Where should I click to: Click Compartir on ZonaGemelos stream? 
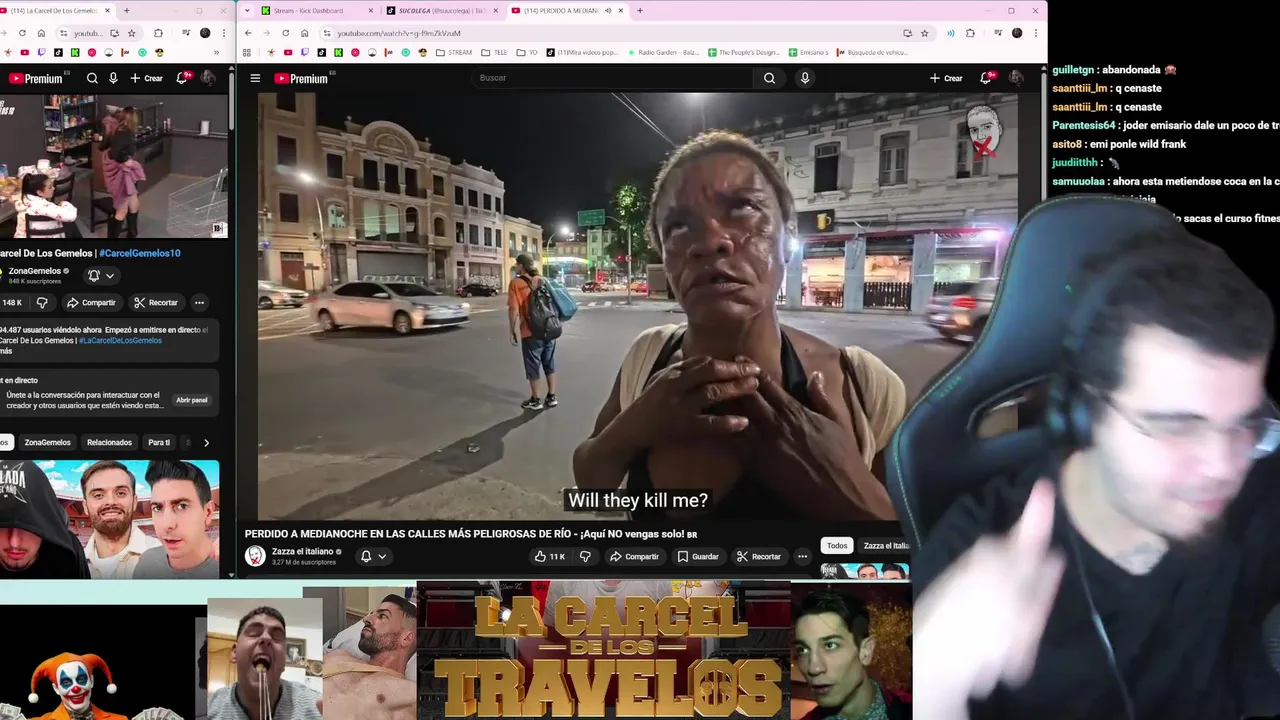click(x=91, y=302)
